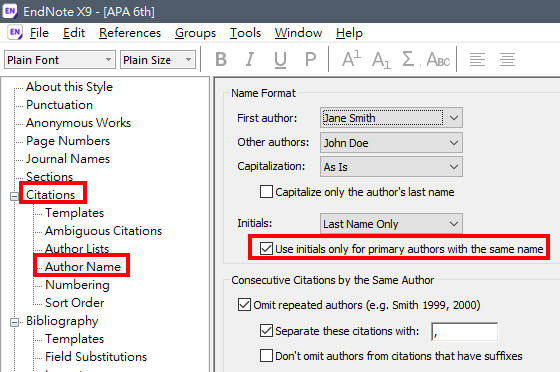Toggle Capitalize only the author's last name
This screenshot has height=372, width=560.
pos(266,192)
